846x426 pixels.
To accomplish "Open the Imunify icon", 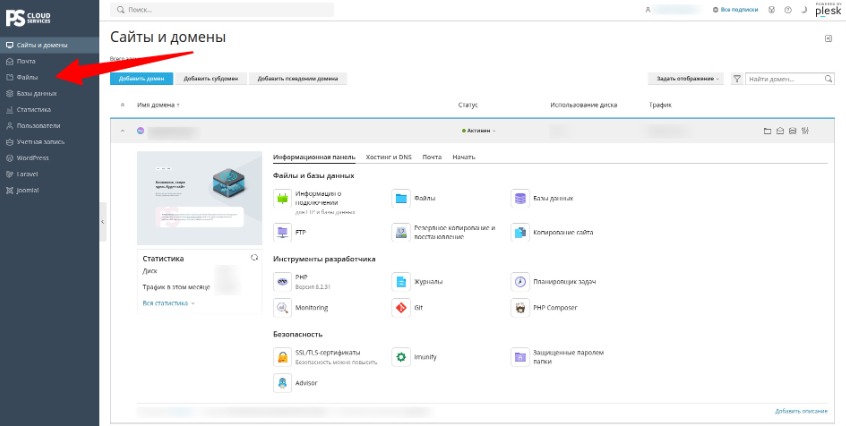I will 400,357.
